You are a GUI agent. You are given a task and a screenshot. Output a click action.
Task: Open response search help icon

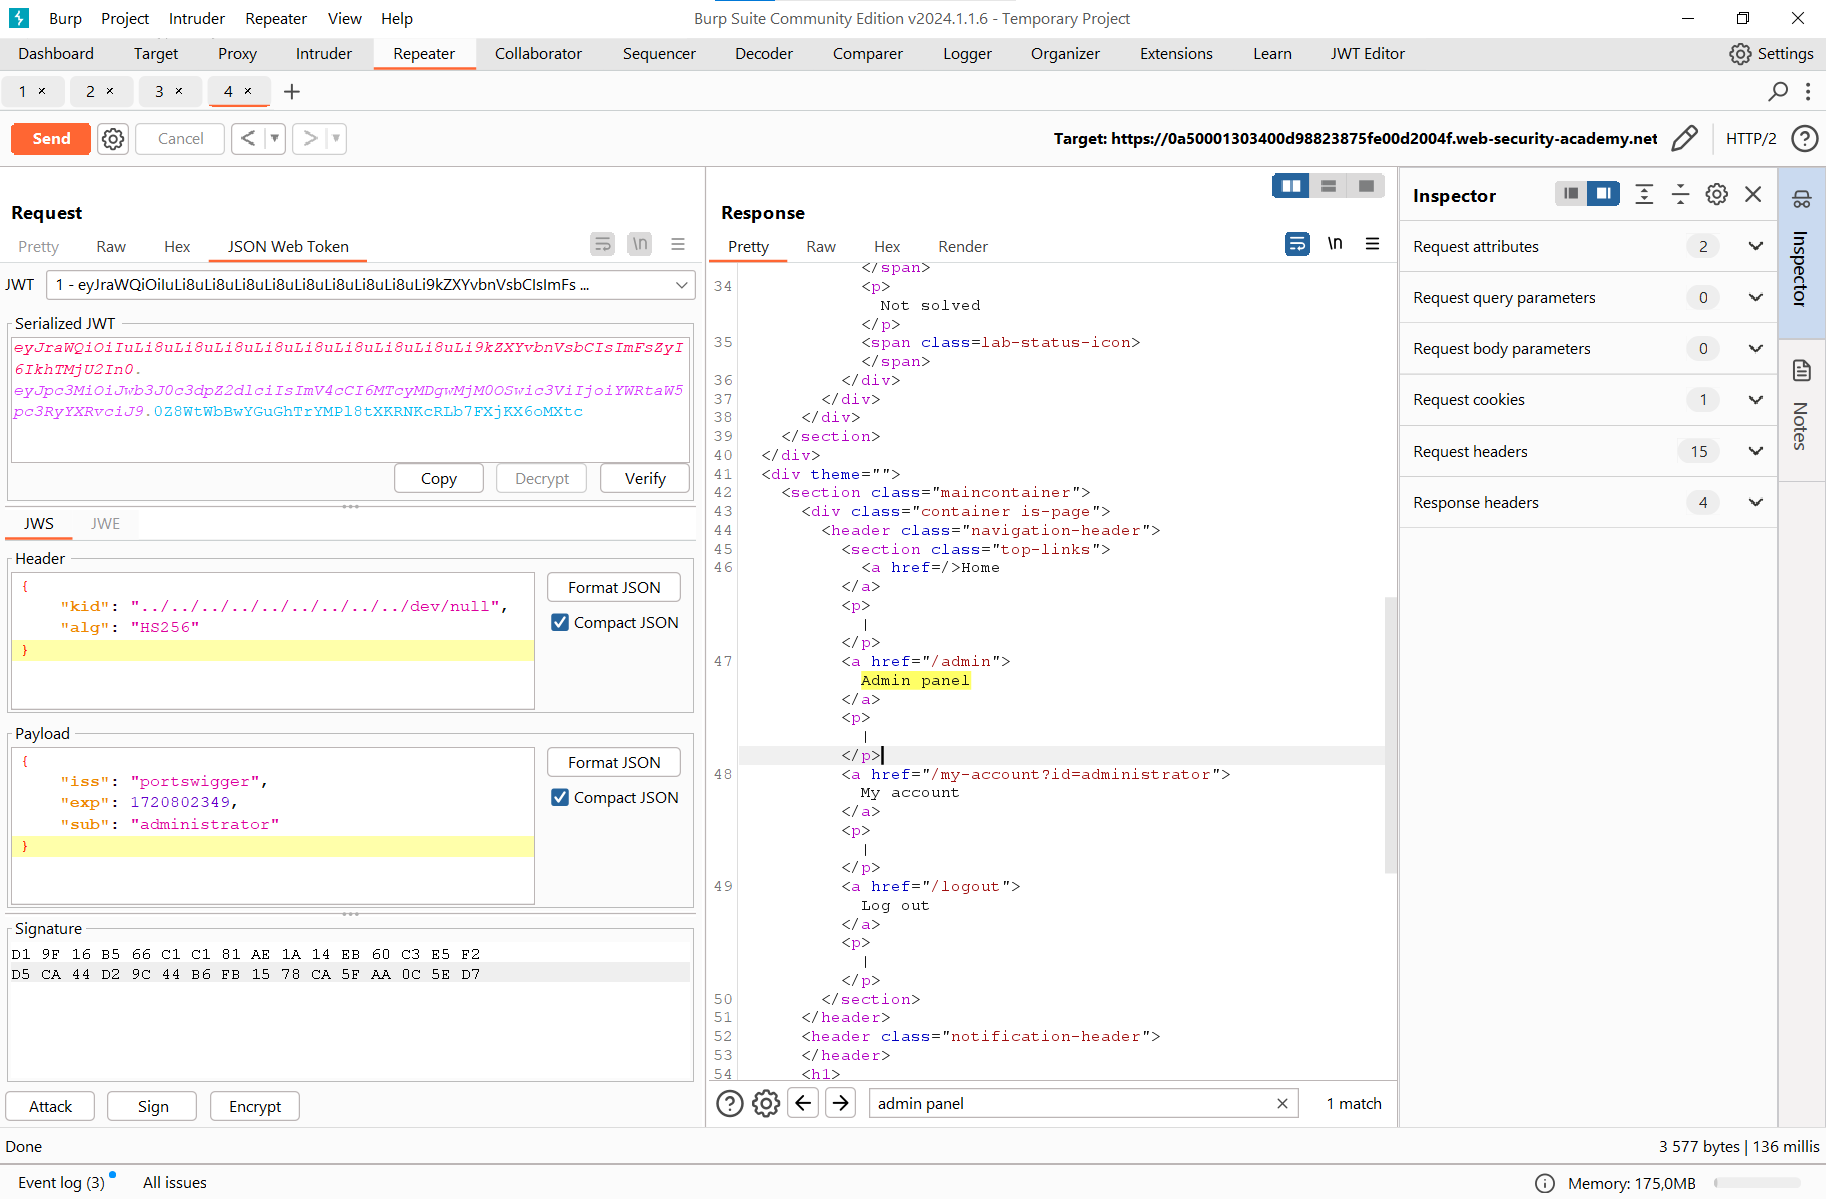pos(730,1103)
